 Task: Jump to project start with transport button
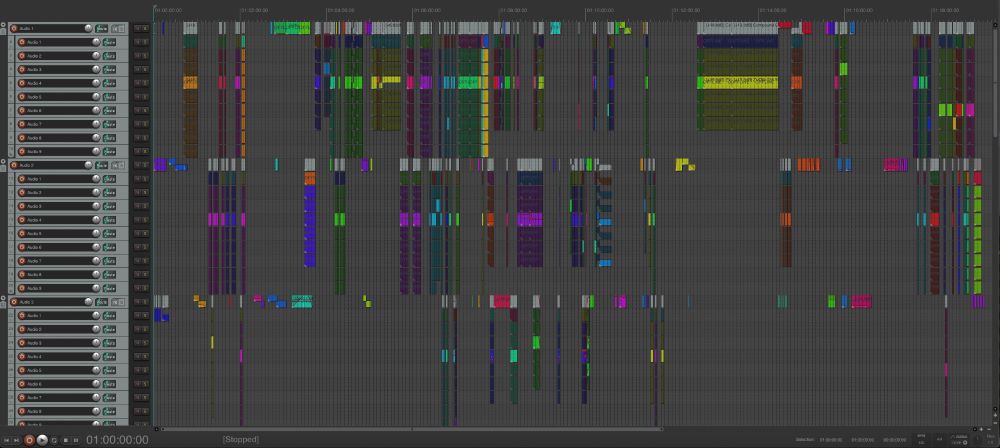click(x=7, y=440)
